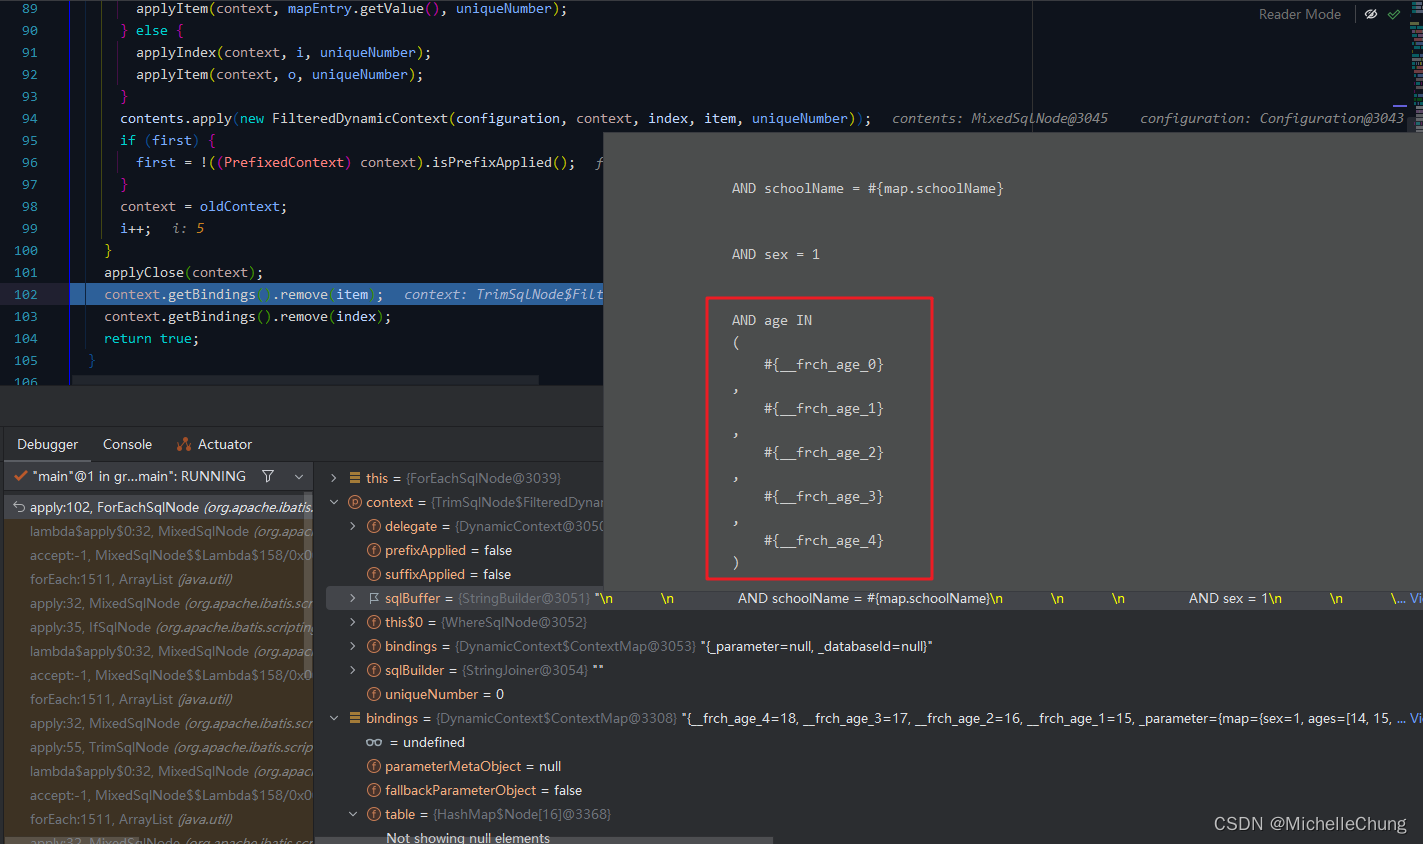Expand the 'delegate' field node

(353, 526)
